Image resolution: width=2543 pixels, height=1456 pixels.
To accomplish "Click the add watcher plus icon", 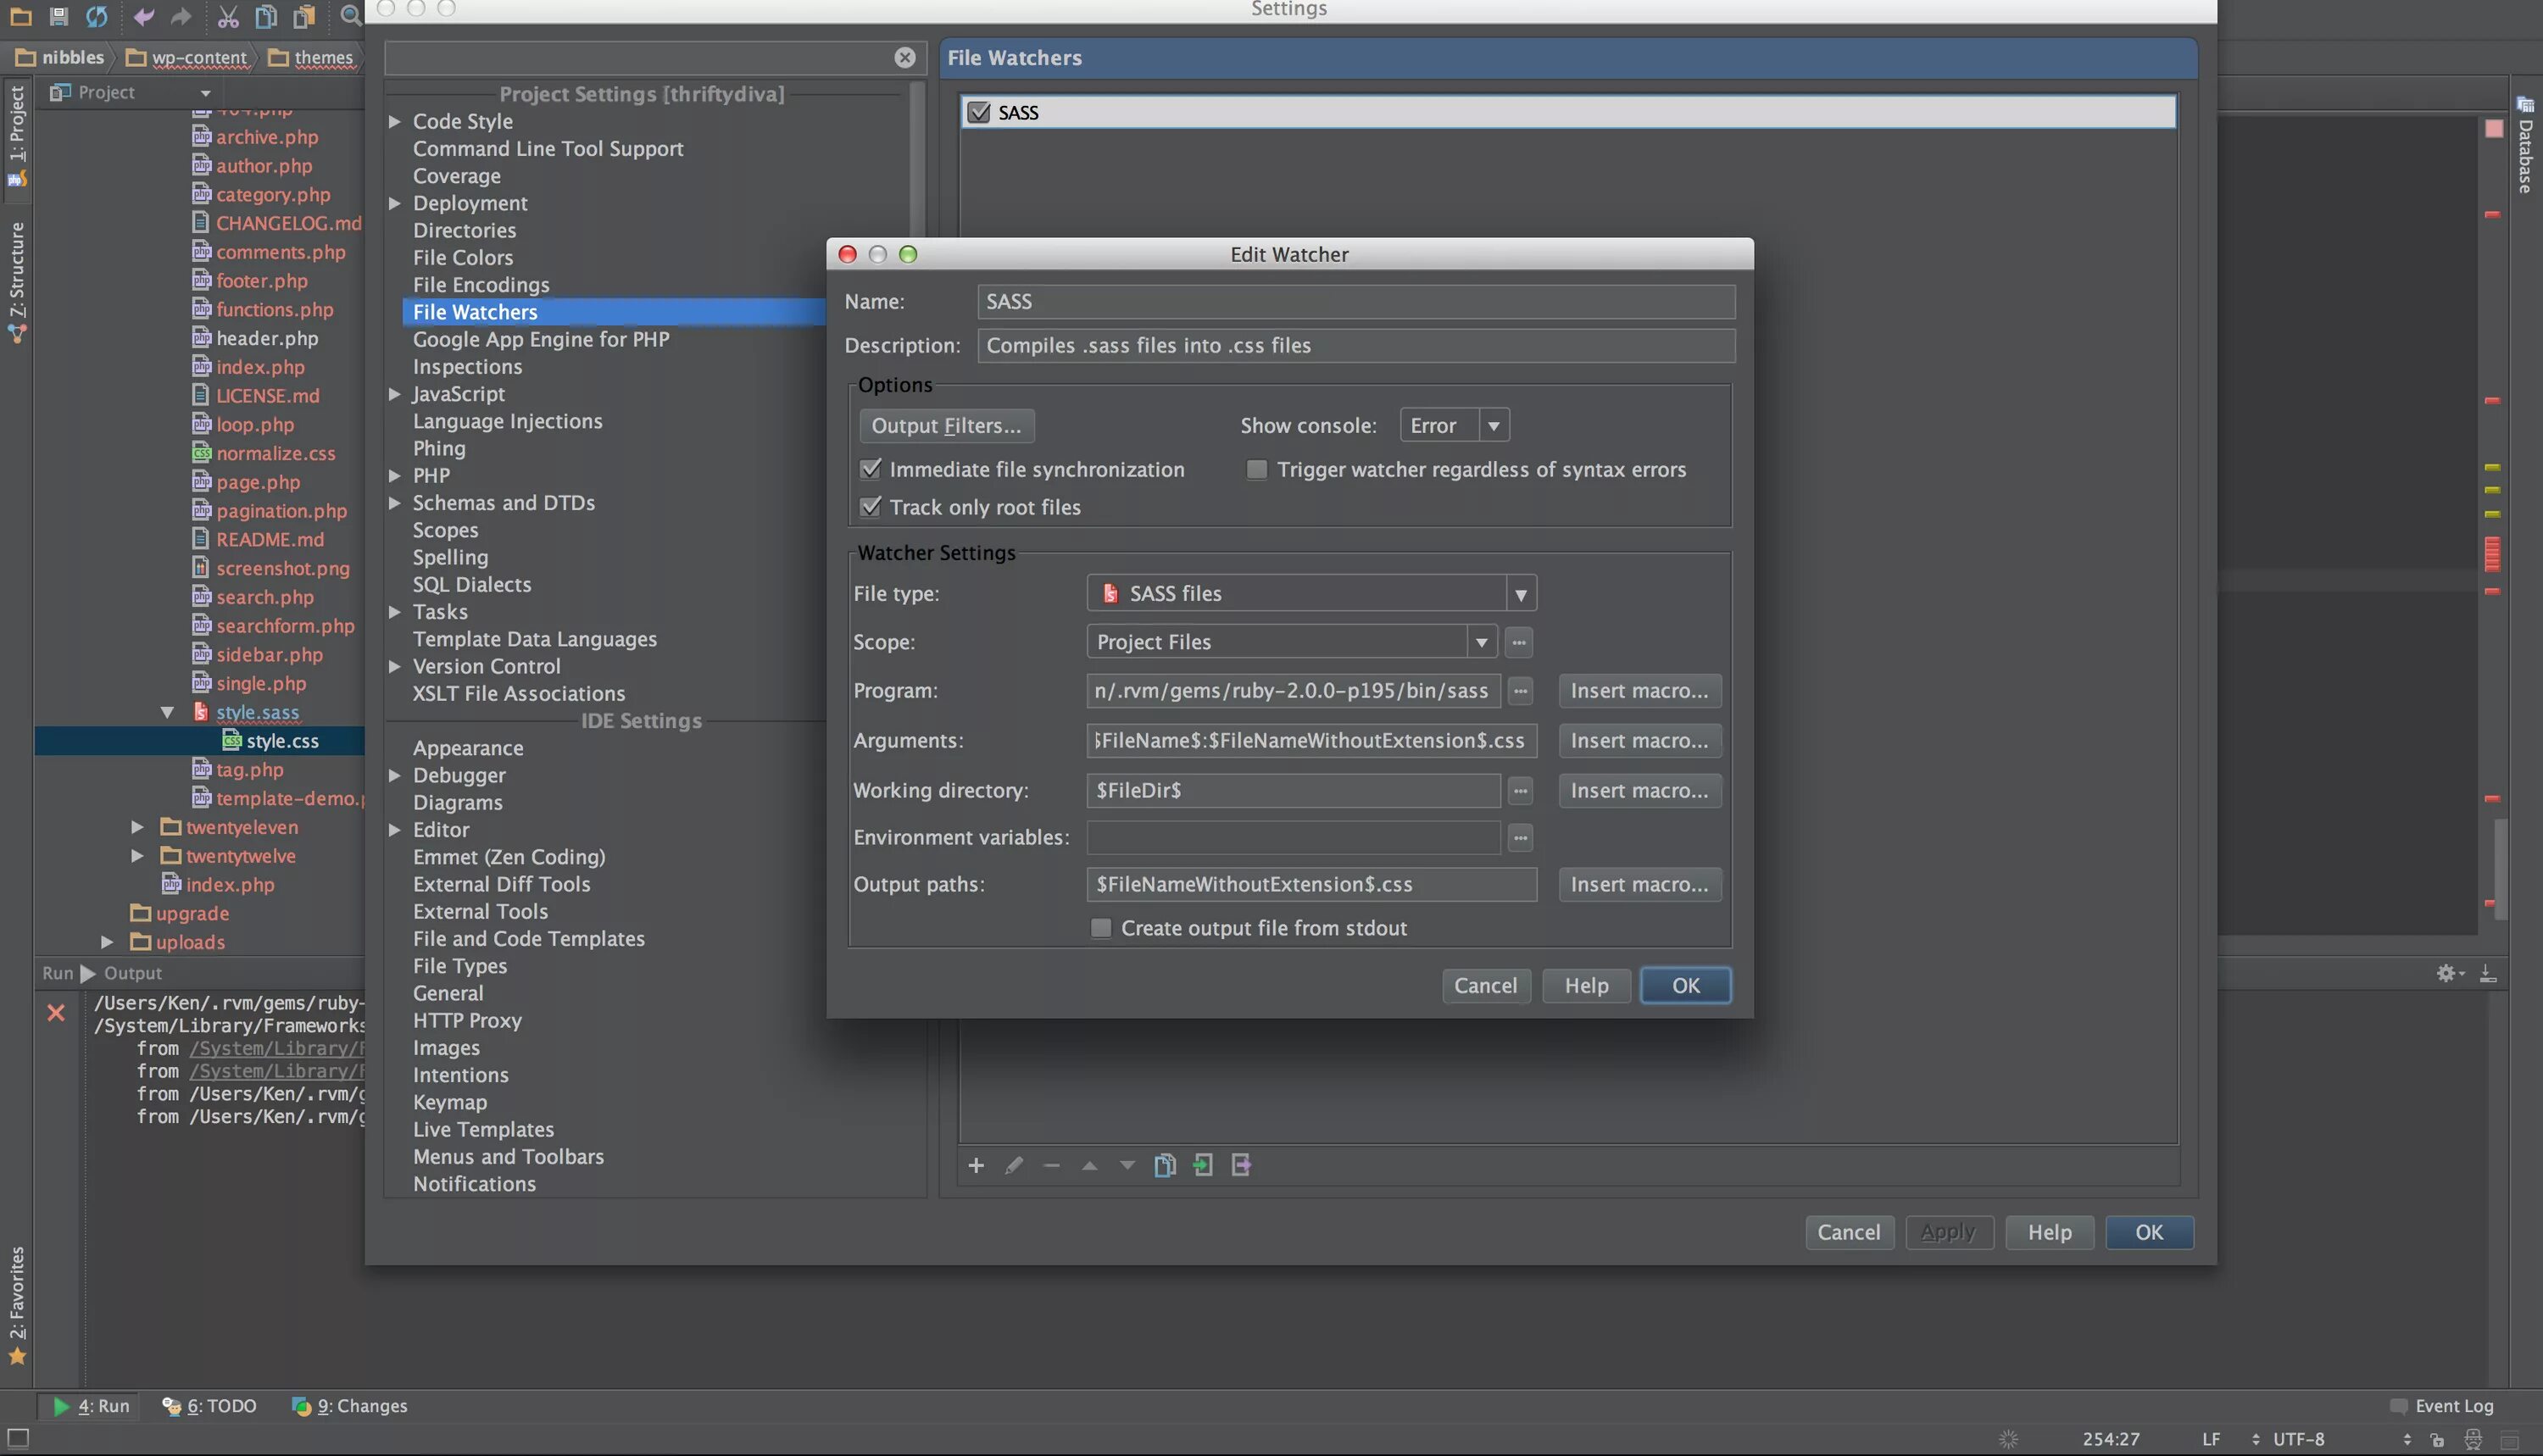I will coord(976,1165).
